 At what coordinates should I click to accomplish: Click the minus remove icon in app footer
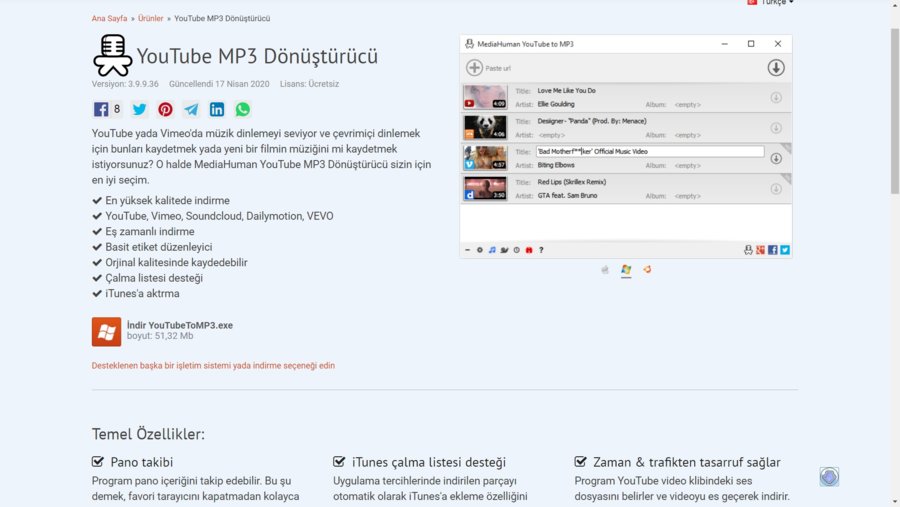[467, 250]
